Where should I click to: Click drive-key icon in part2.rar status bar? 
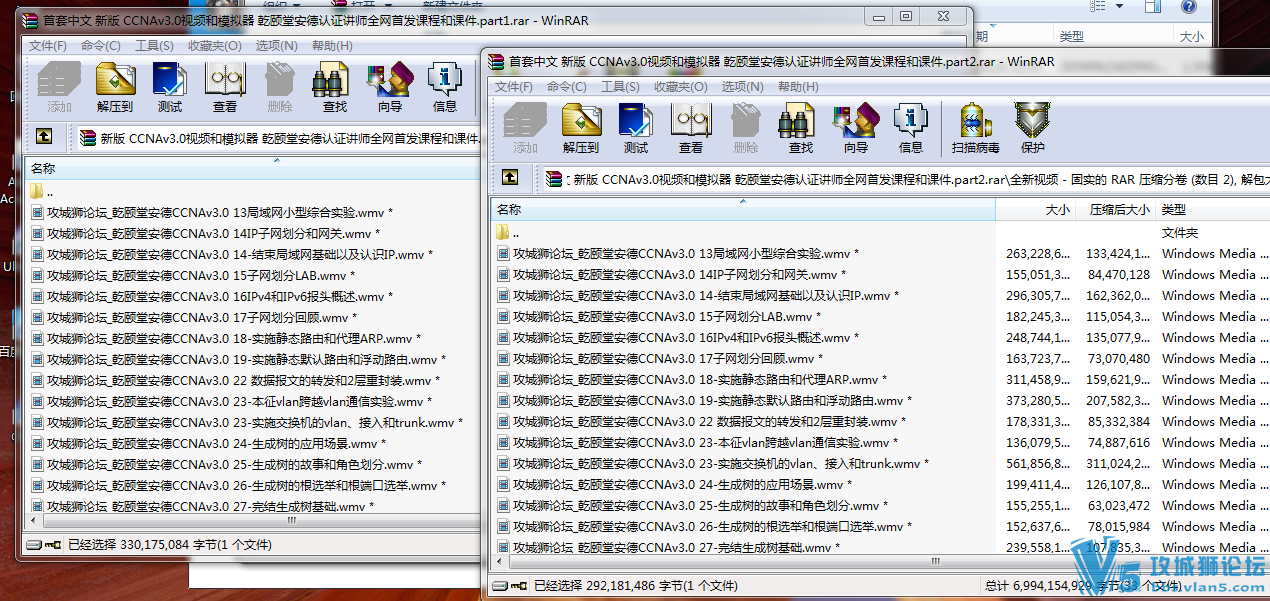pyautogui.click(x=510, y=586)
